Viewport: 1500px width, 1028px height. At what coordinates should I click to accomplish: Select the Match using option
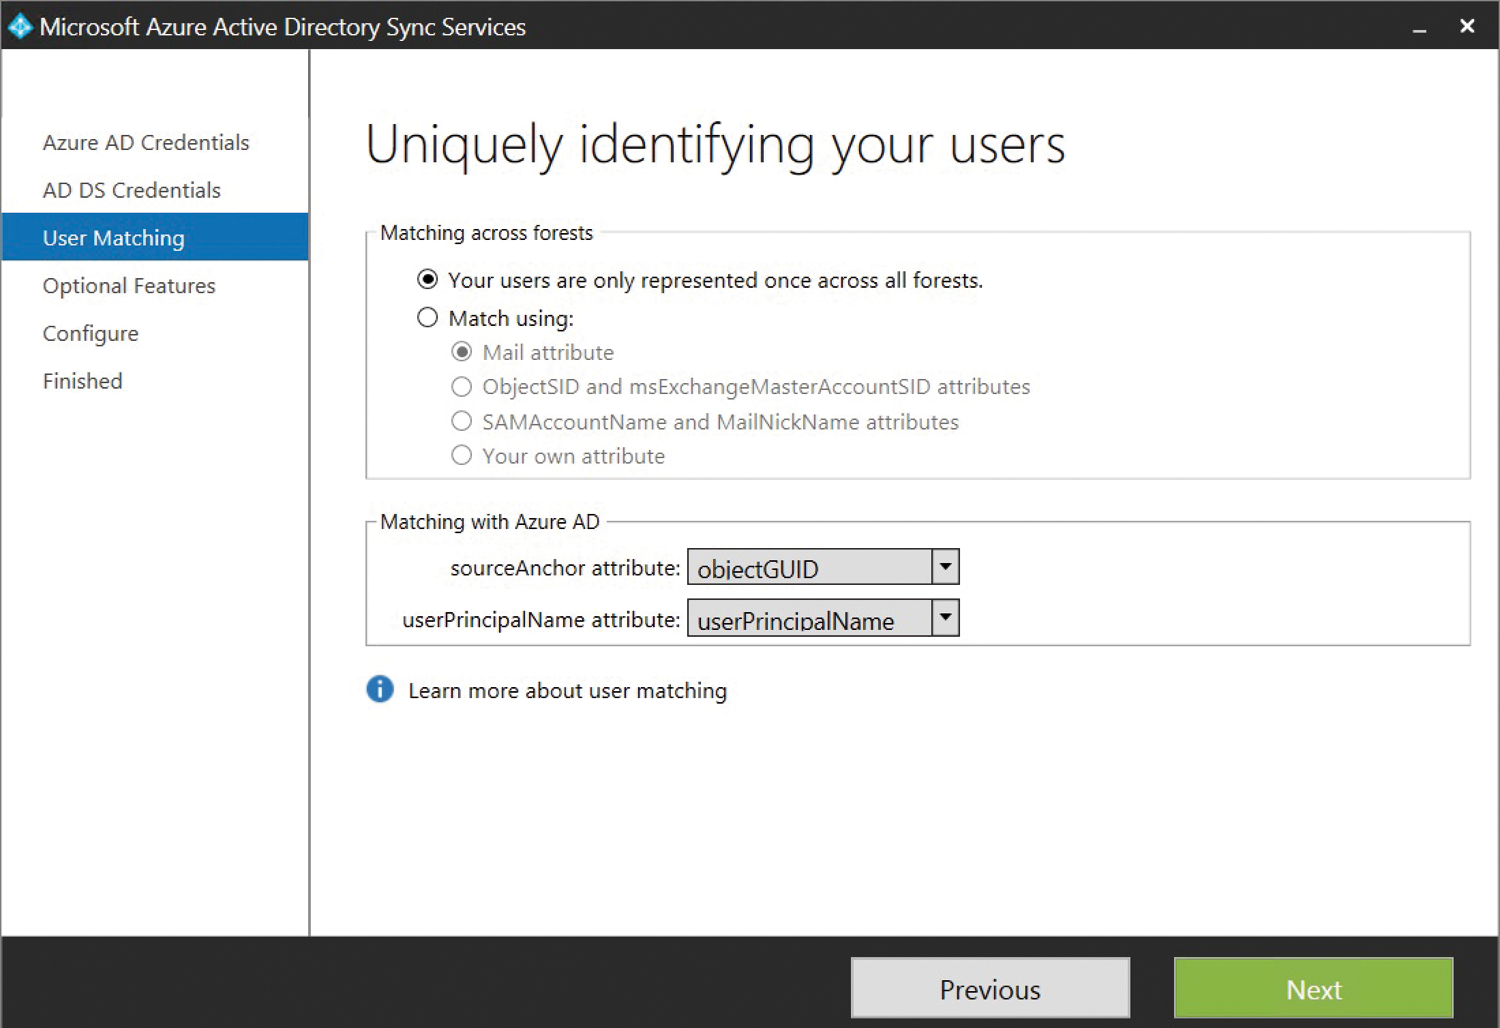(x=427, y=317)
